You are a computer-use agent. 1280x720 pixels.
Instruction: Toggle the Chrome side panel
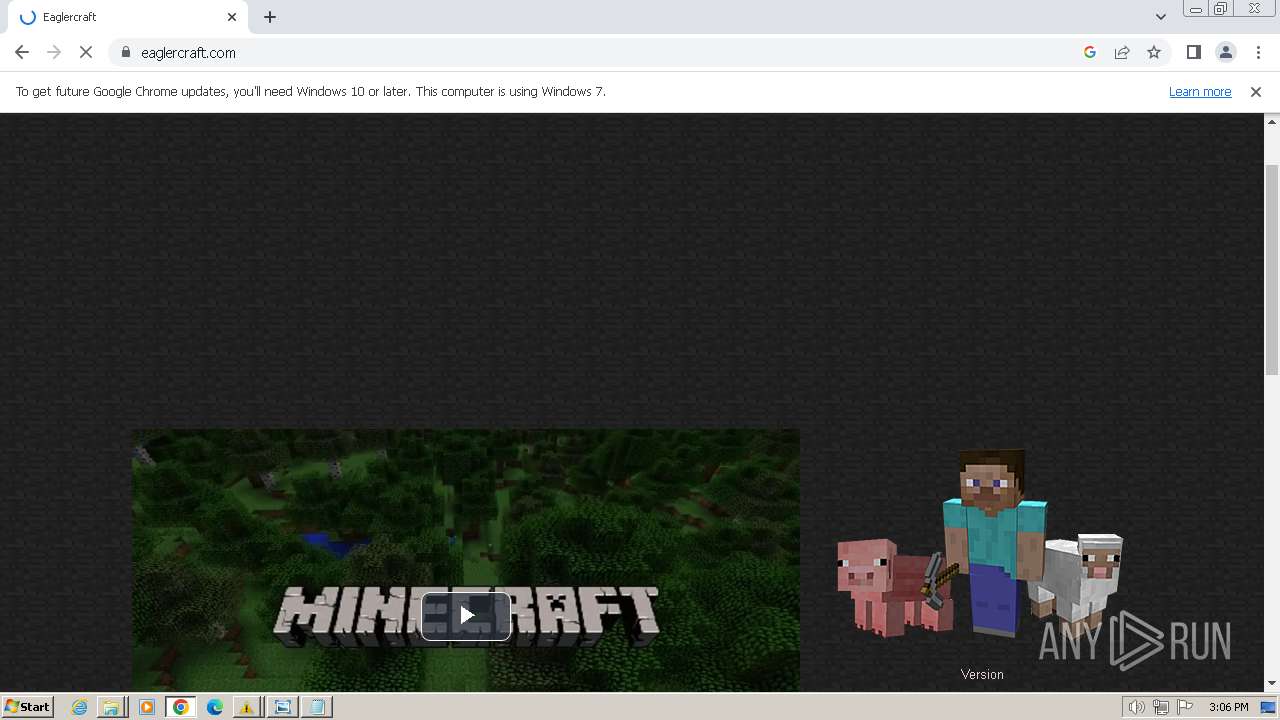pos(1194,52)
